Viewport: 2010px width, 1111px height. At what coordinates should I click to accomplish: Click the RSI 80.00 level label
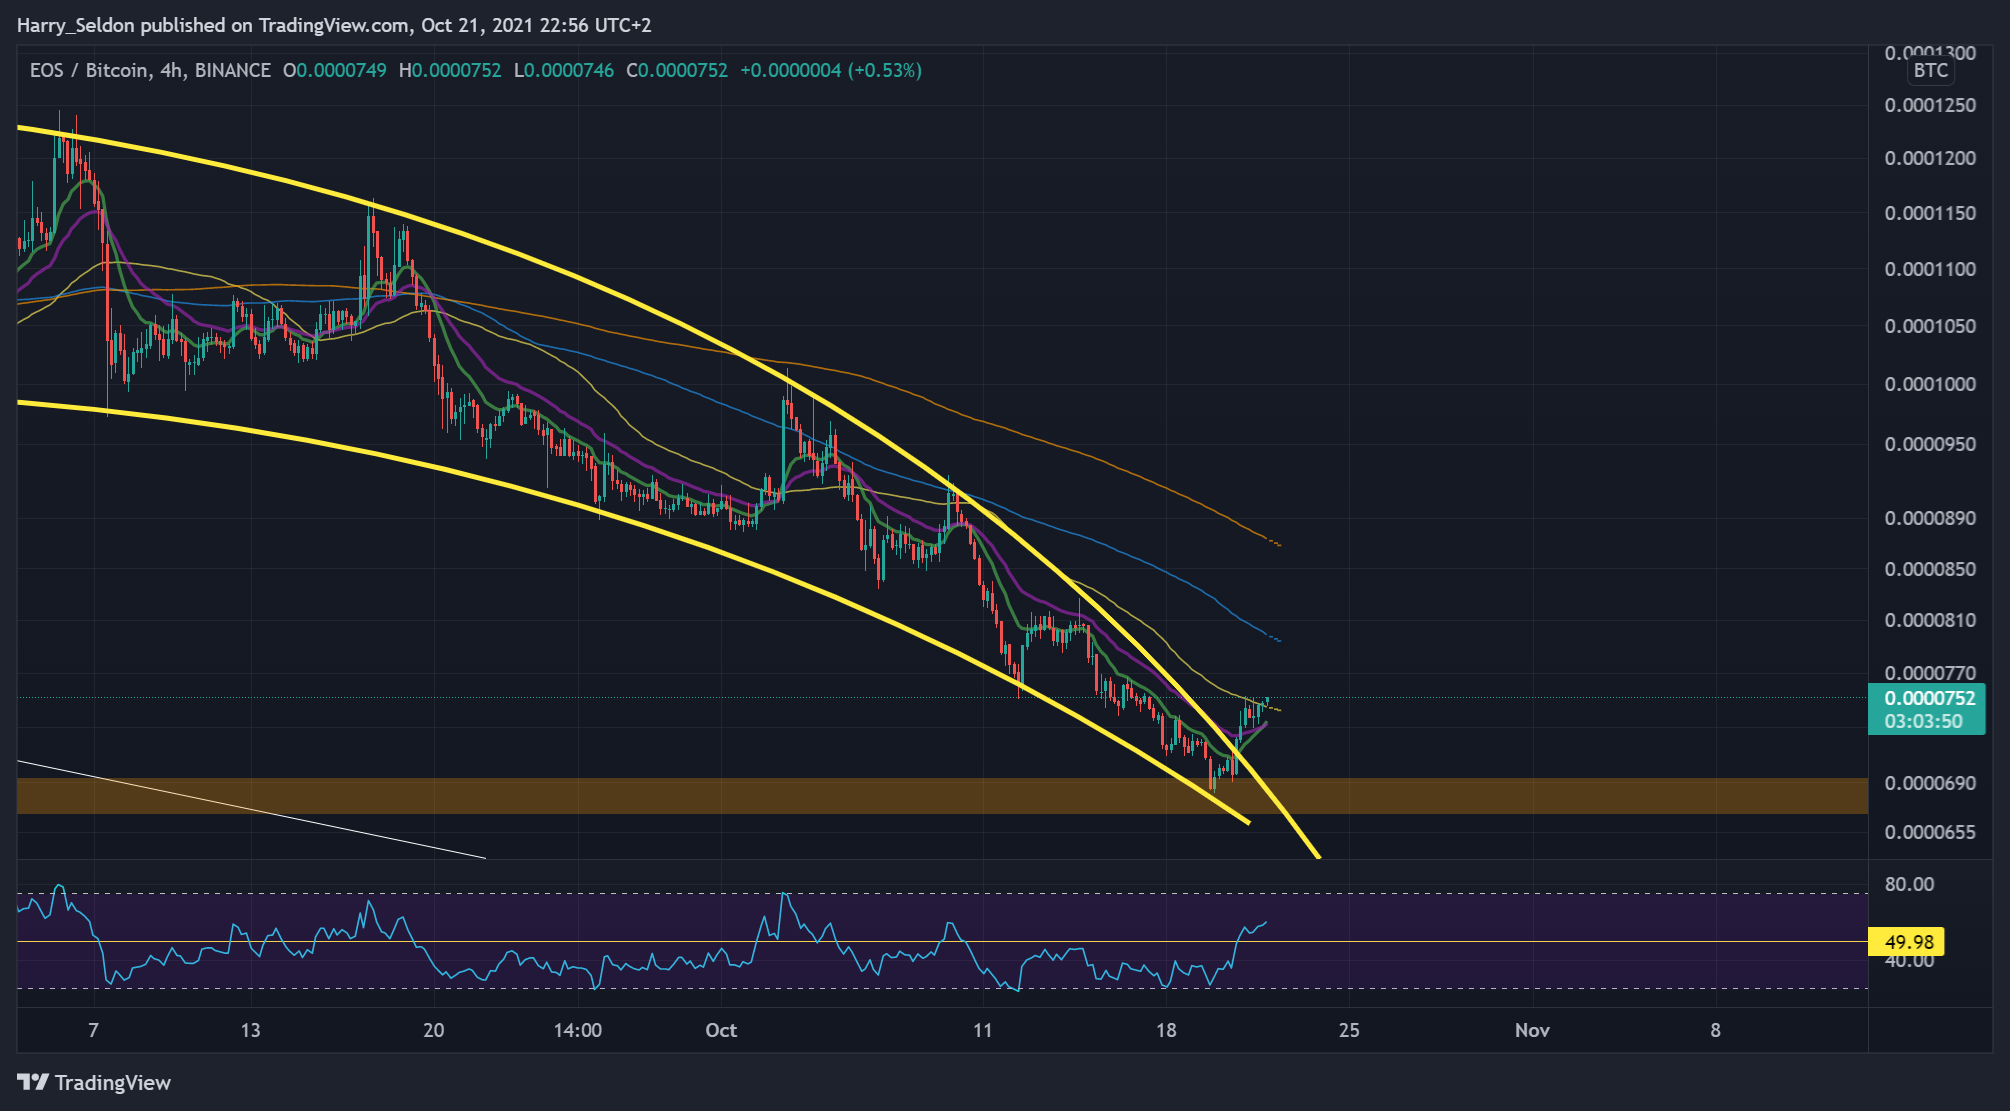[1909, 884]
